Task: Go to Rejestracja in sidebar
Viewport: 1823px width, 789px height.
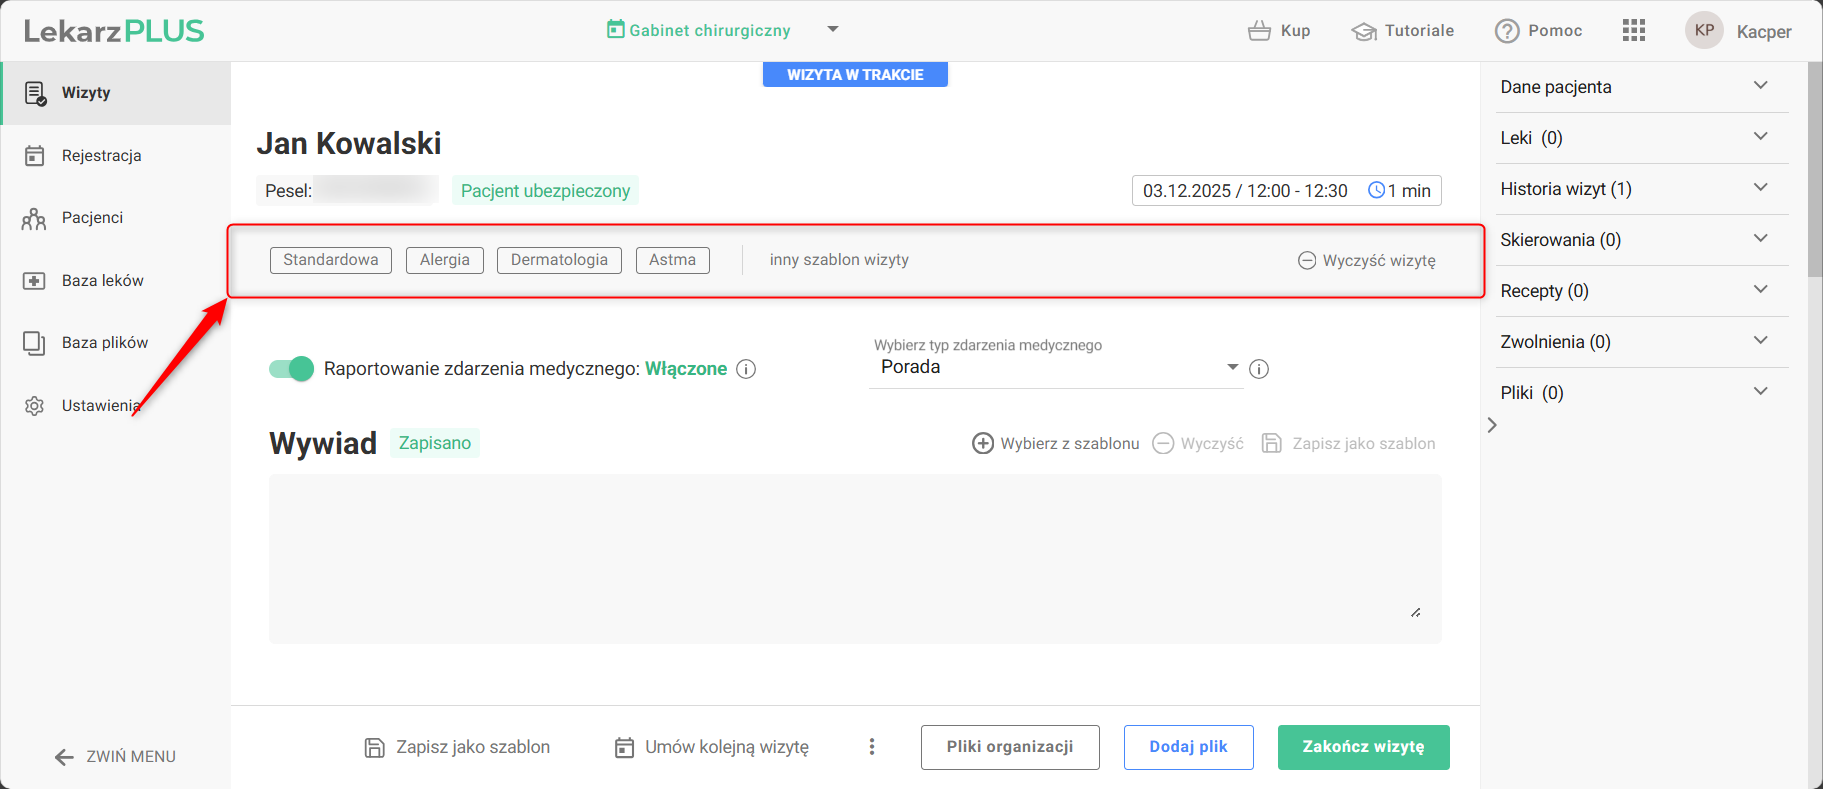Action: 101,156
